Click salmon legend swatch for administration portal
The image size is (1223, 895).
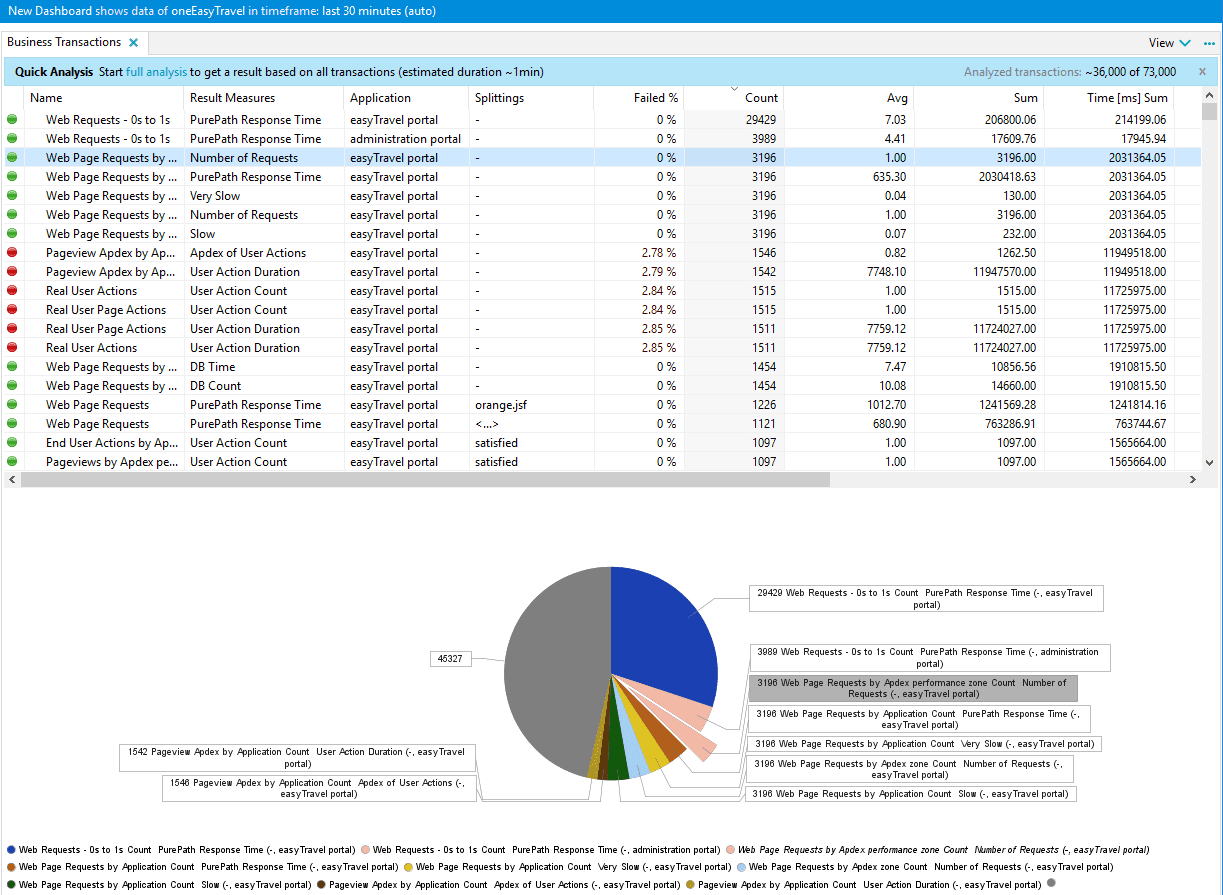point(365,849)
